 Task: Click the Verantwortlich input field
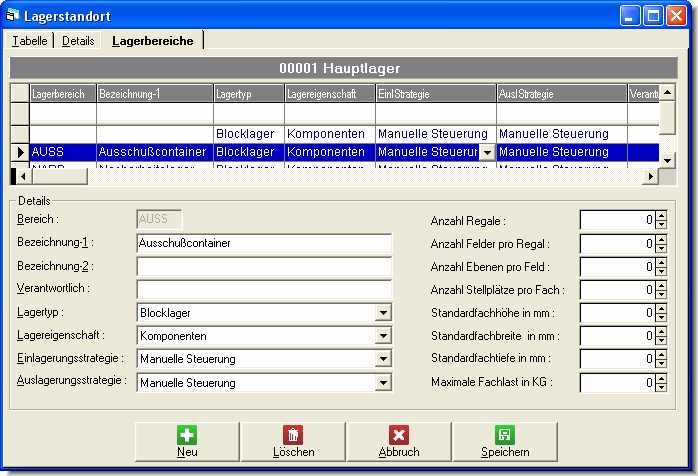pyautogui.click(x=263, y=290)
